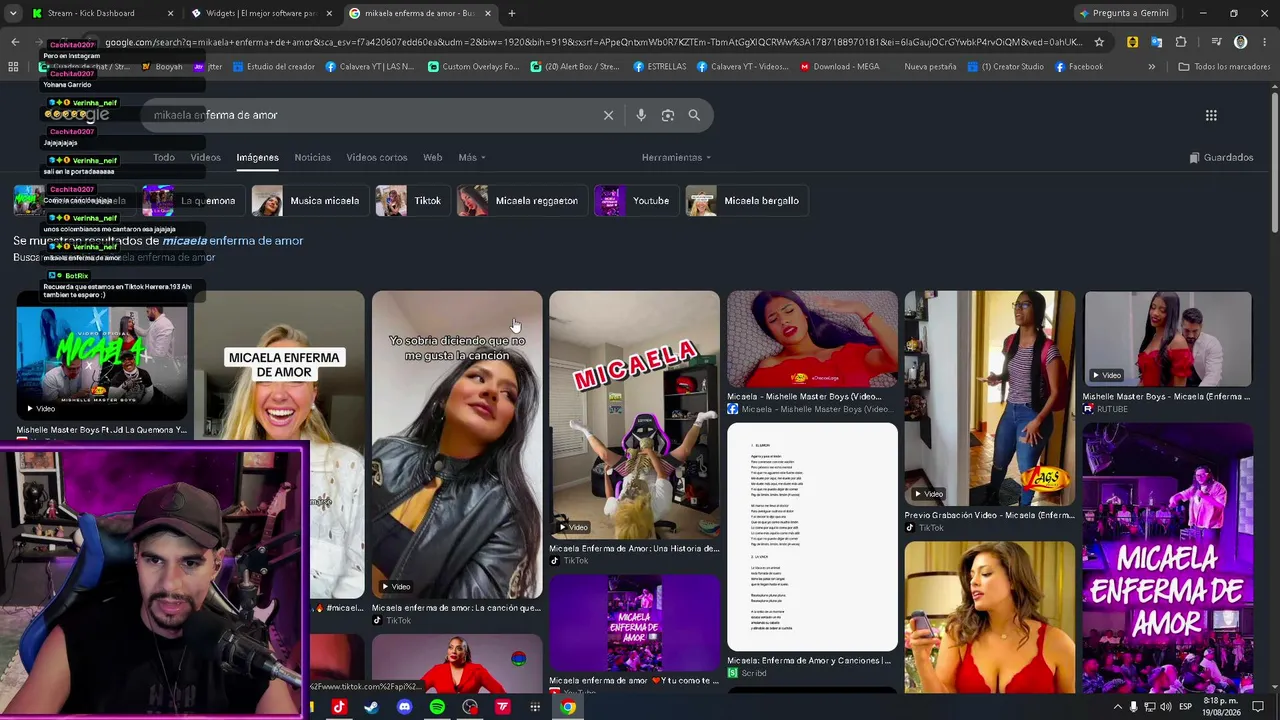
Task: Open Spotify from the taskbar
Action: (437, 707)
